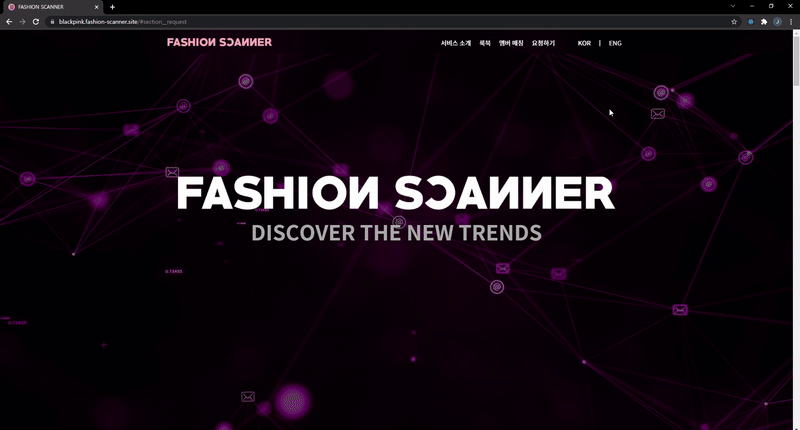This screenshot has height=430, width=800.
Task: Reload the page with the refresh icon
Action: point(36,22)
